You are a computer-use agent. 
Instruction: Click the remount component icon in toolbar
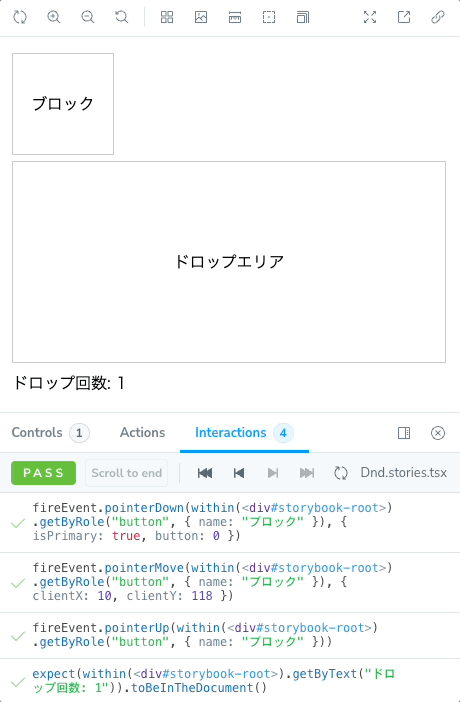tap(20, 17)
